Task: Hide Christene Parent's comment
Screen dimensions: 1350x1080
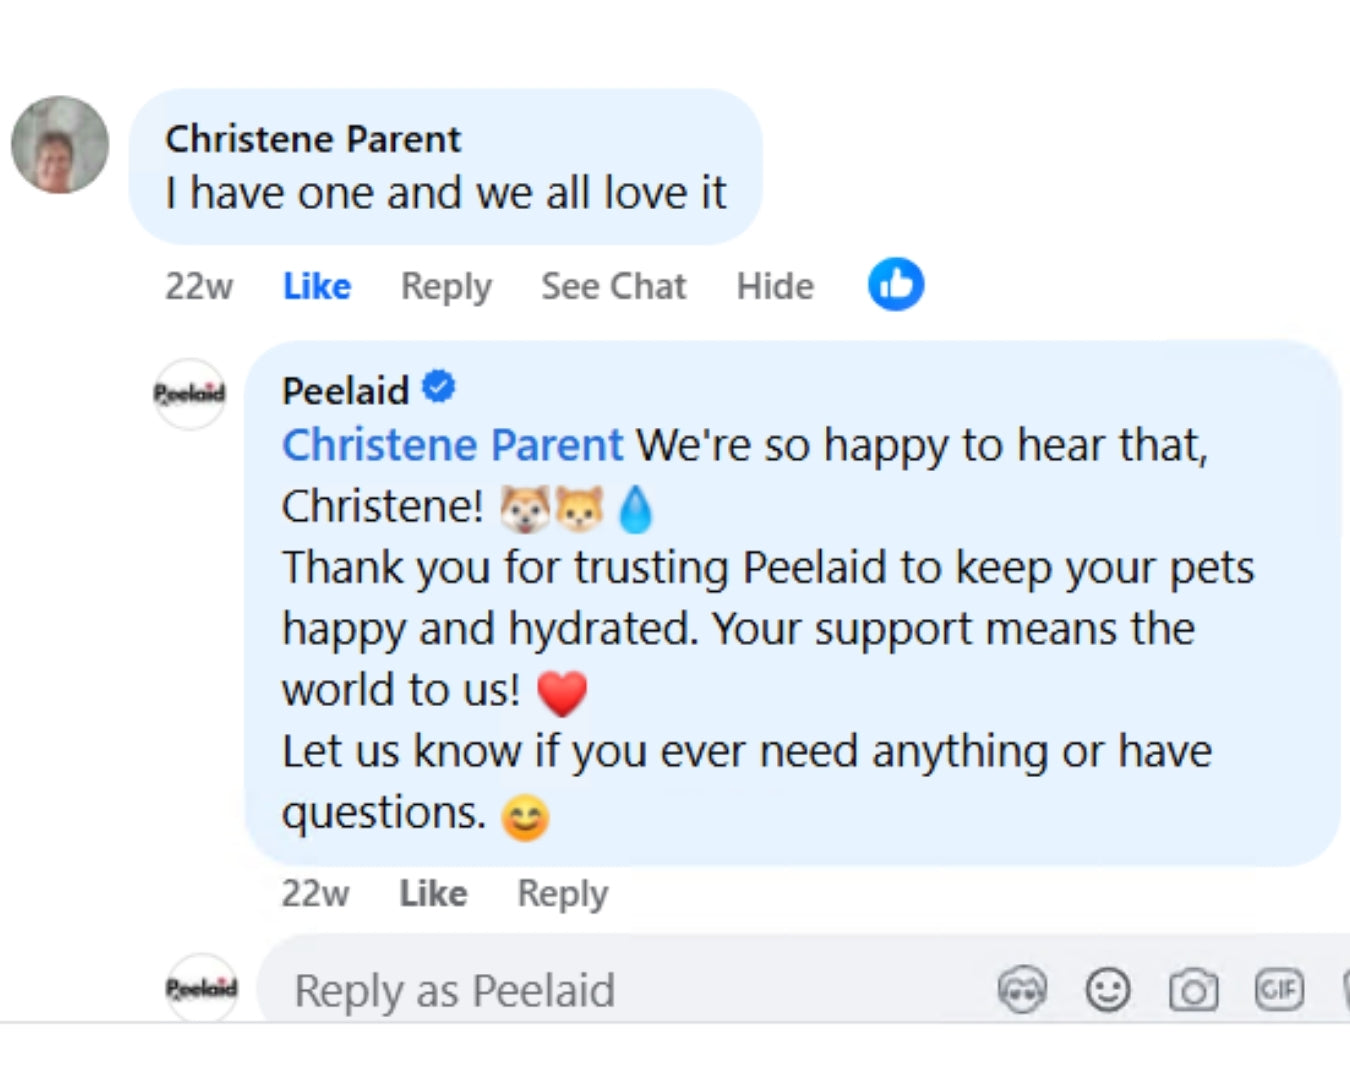Action: [775, 286]
